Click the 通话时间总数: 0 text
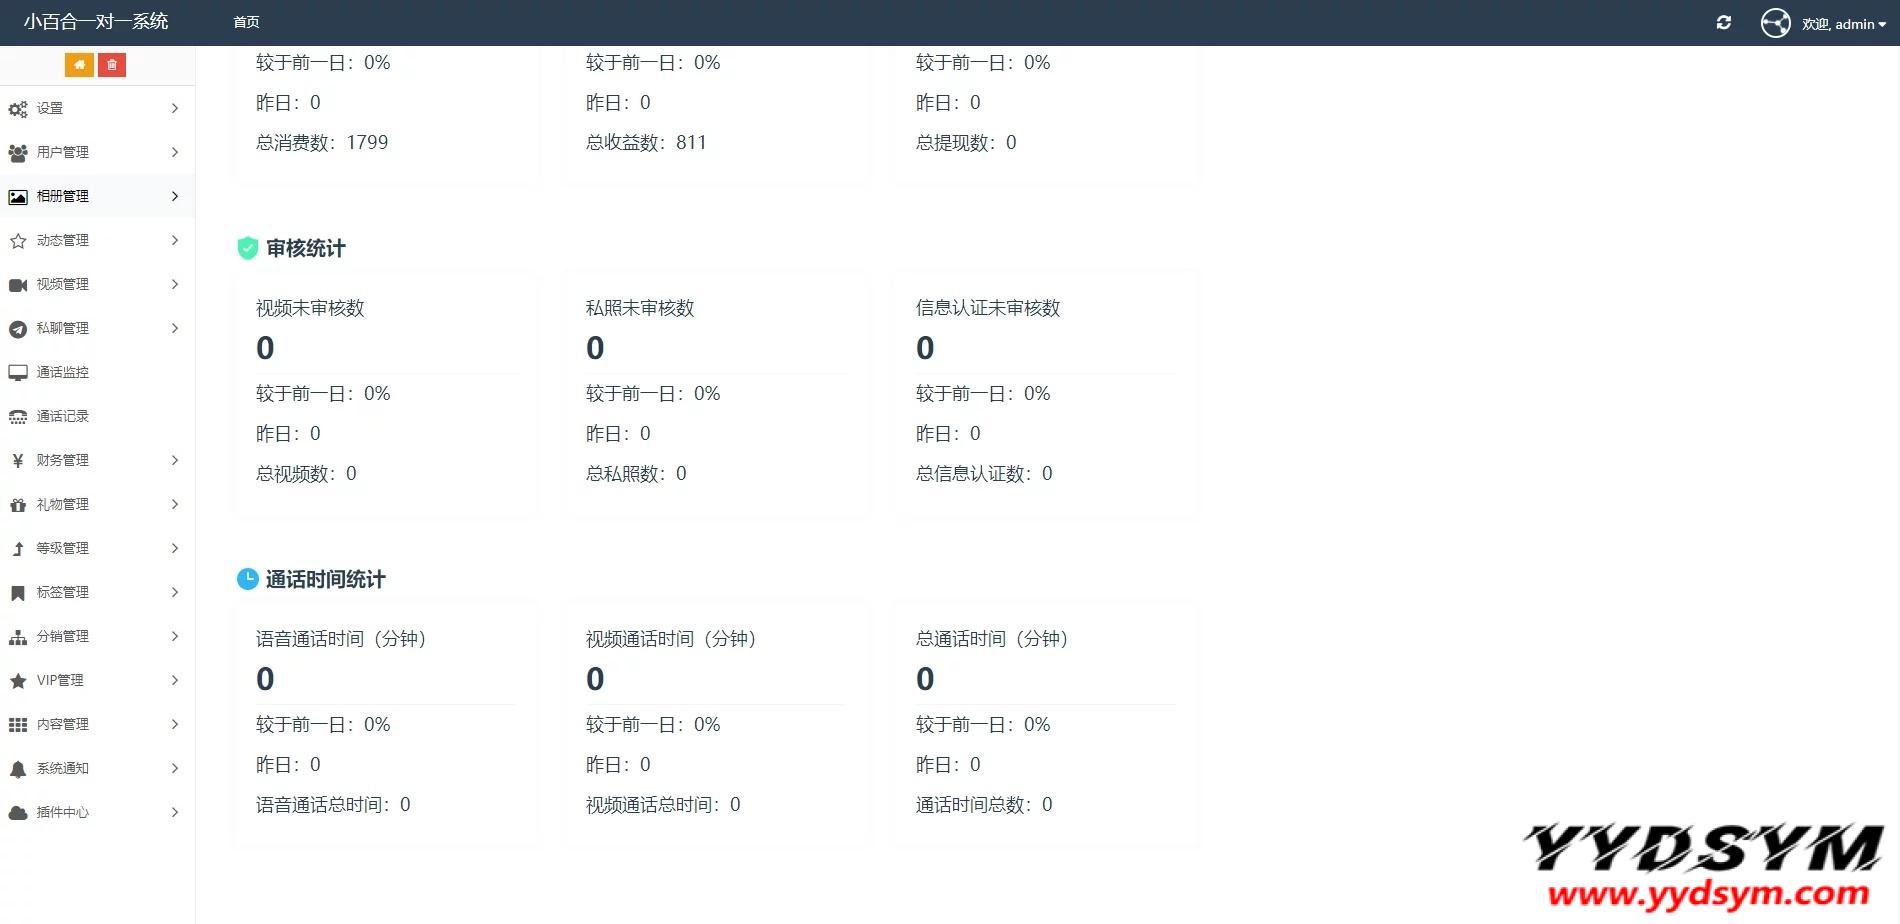This screenshot has height=924, width=1900. [984, 804]
